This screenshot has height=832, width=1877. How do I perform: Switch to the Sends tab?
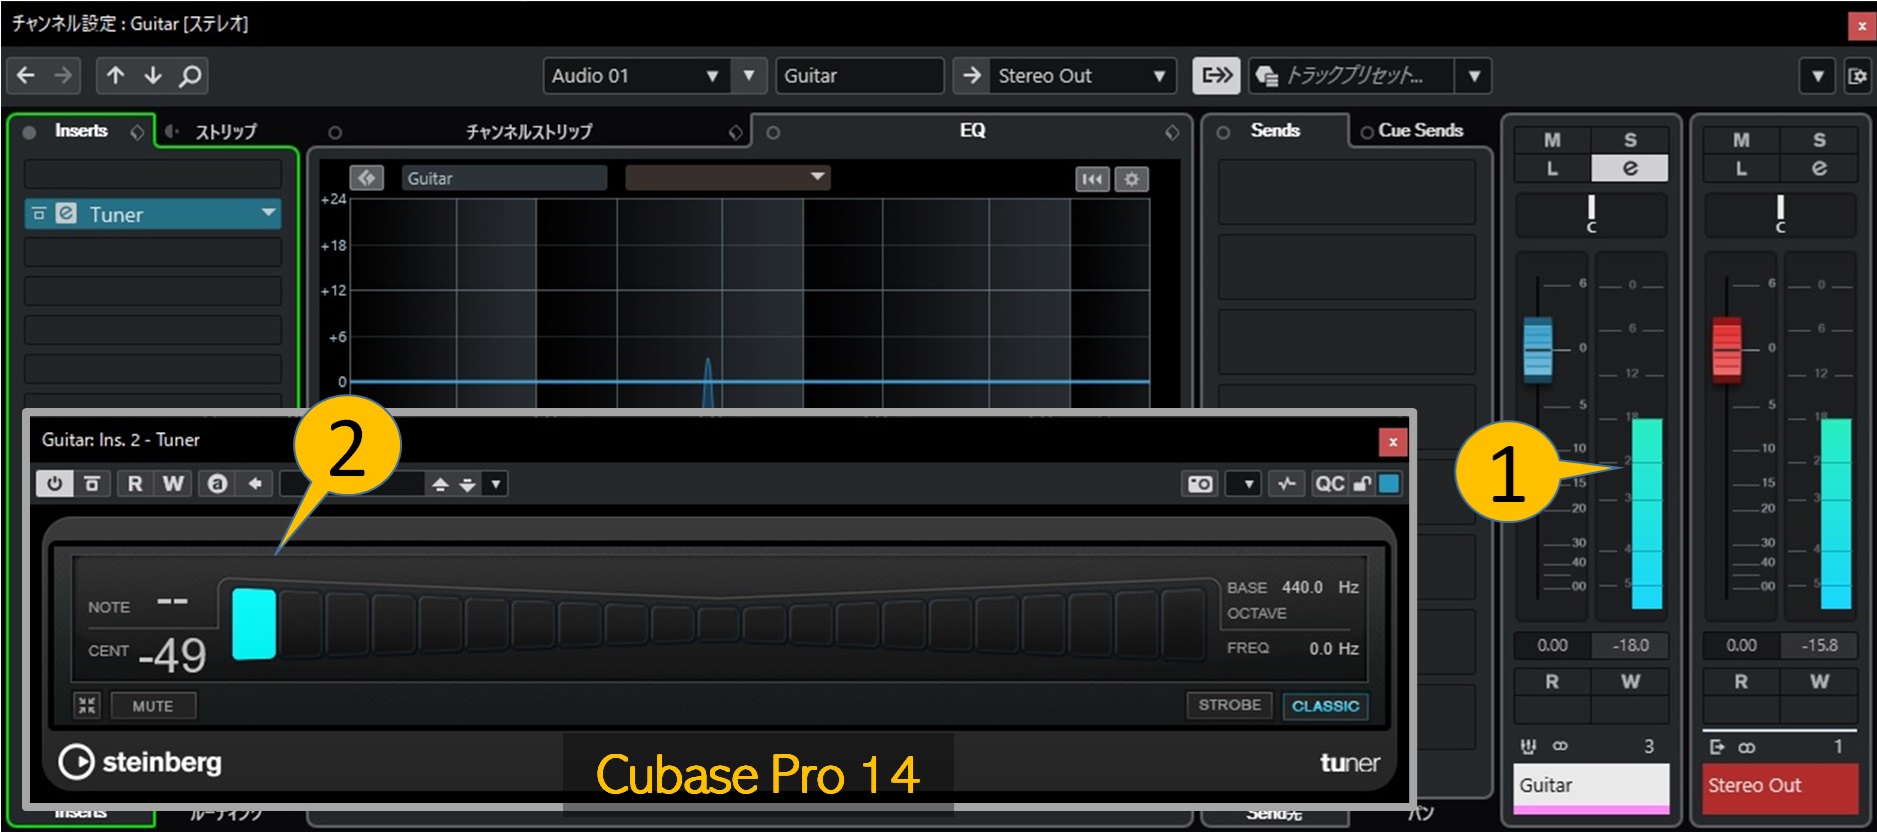1275,131
